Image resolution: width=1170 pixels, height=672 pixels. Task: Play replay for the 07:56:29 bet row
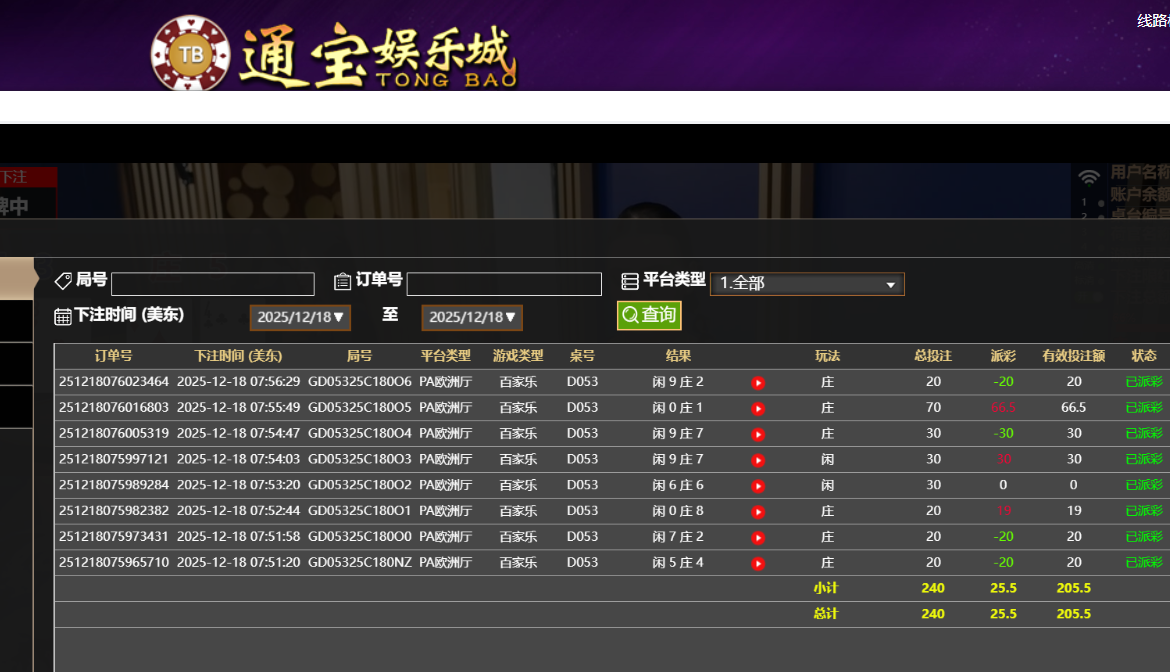pos(758,382)
